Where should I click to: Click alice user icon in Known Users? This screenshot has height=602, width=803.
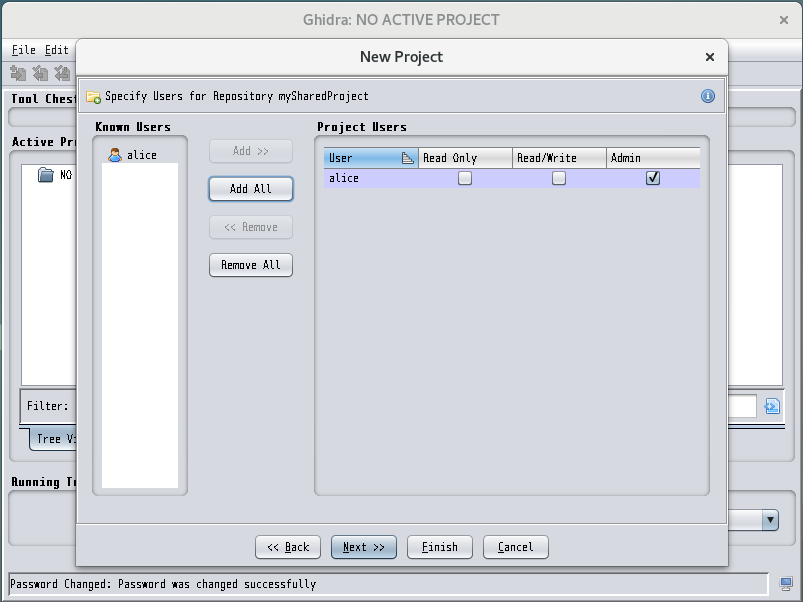(115, 155)
